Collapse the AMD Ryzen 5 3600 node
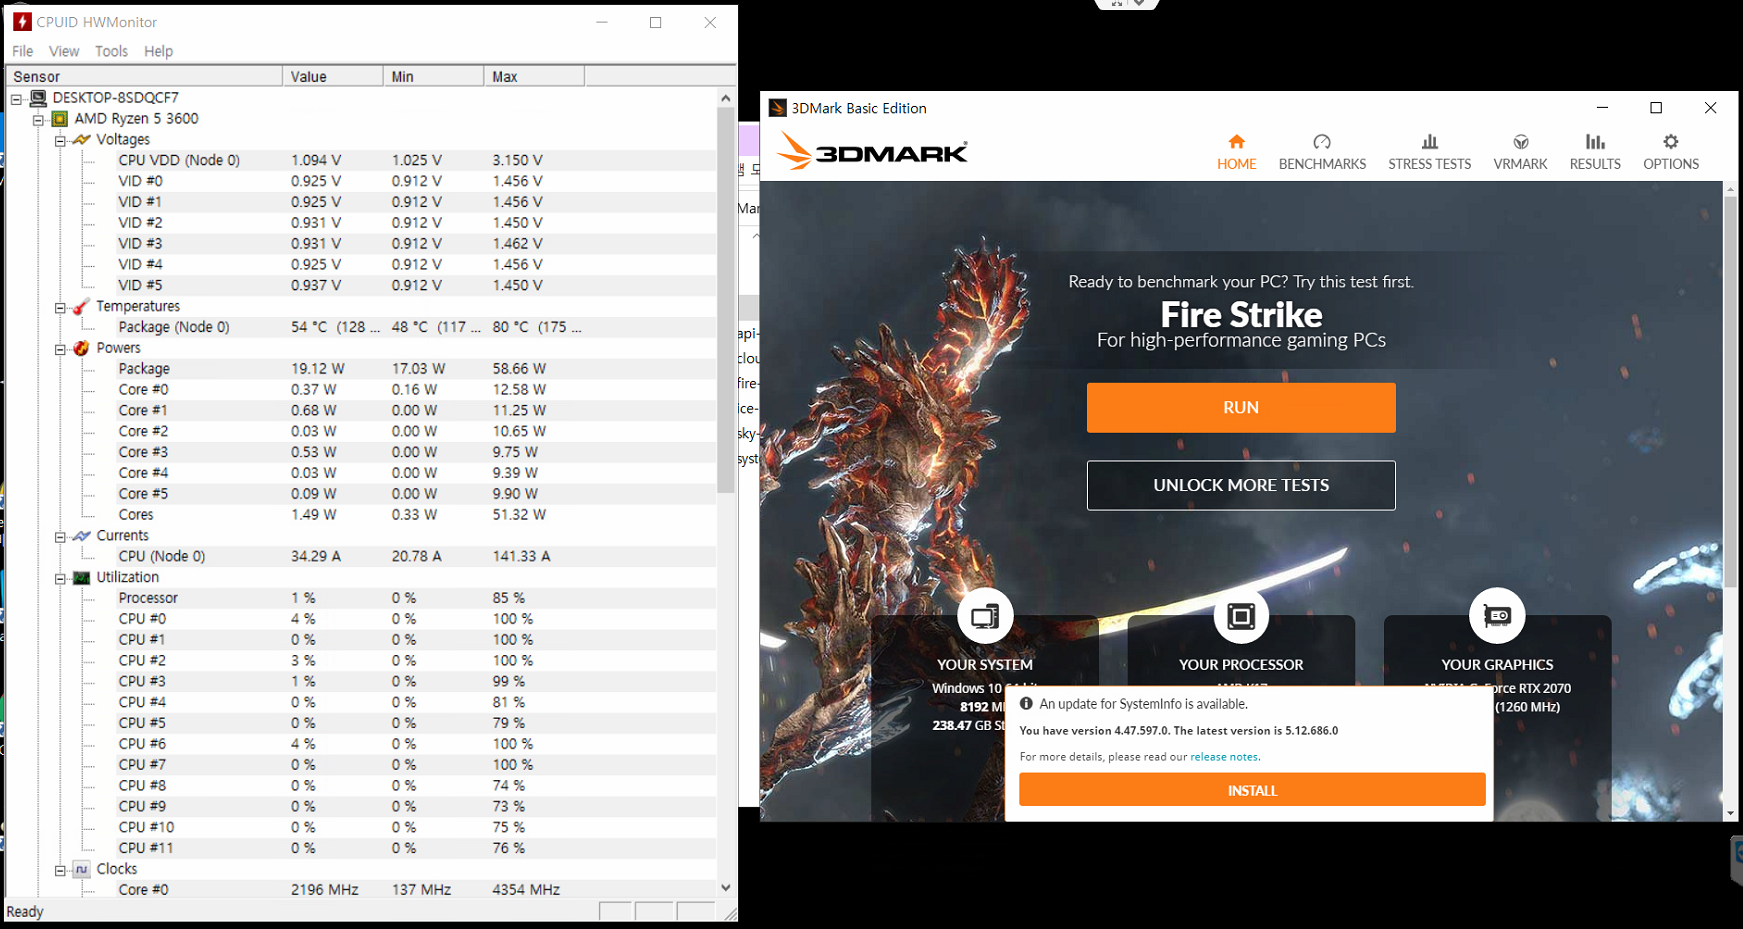The image size is (1743, 929). 38,120
